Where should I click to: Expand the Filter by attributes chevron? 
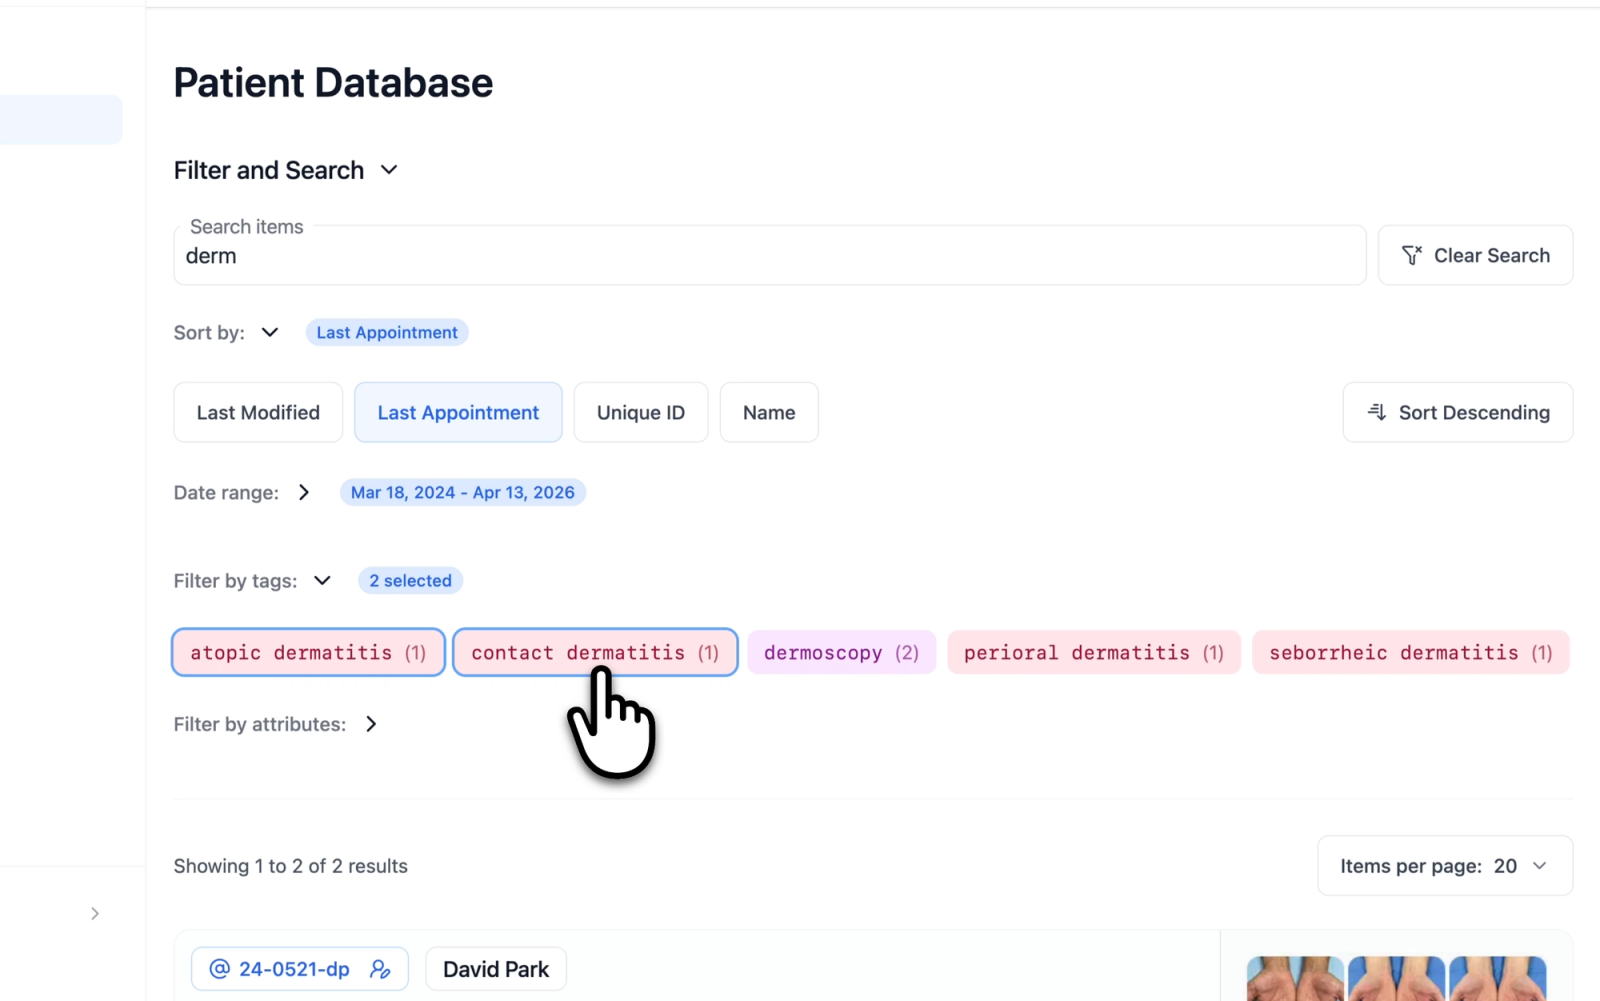[x=371, y=724]
